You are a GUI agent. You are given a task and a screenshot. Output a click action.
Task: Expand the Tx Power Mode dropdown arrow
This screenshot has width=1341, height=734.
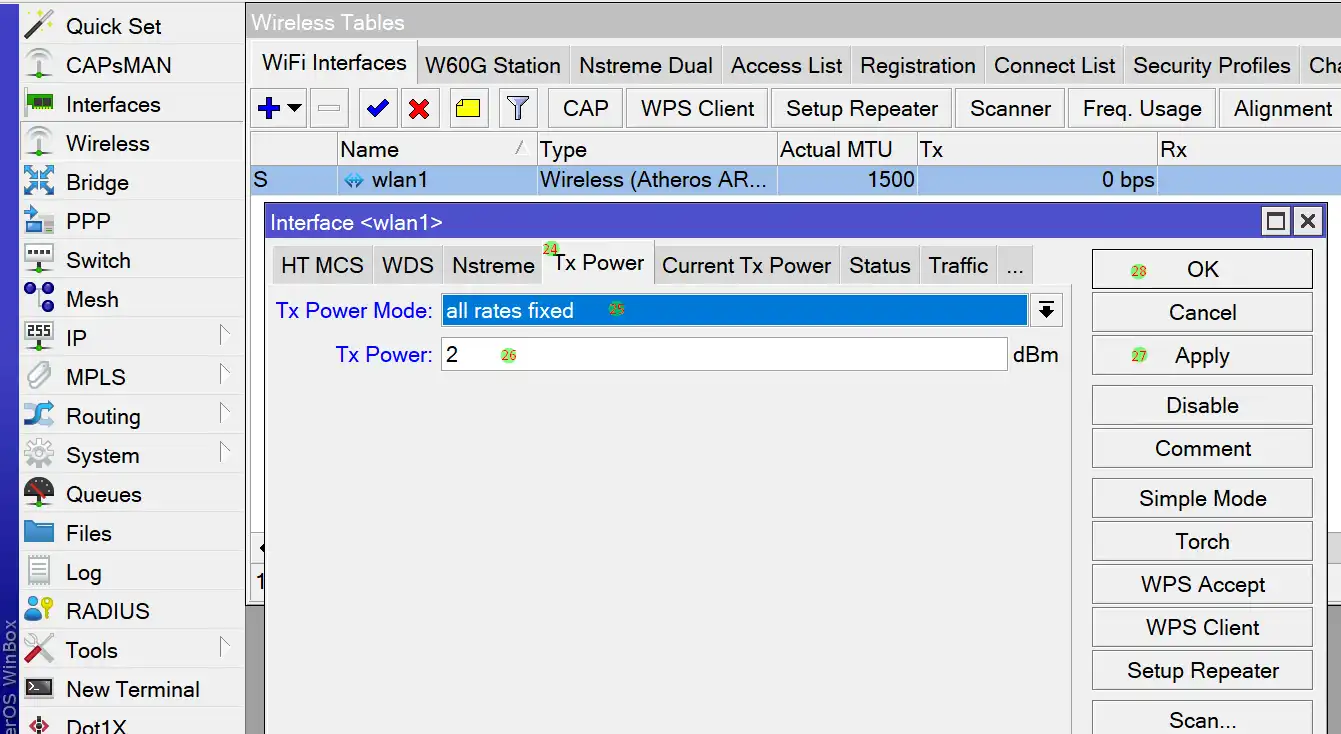1046,310
